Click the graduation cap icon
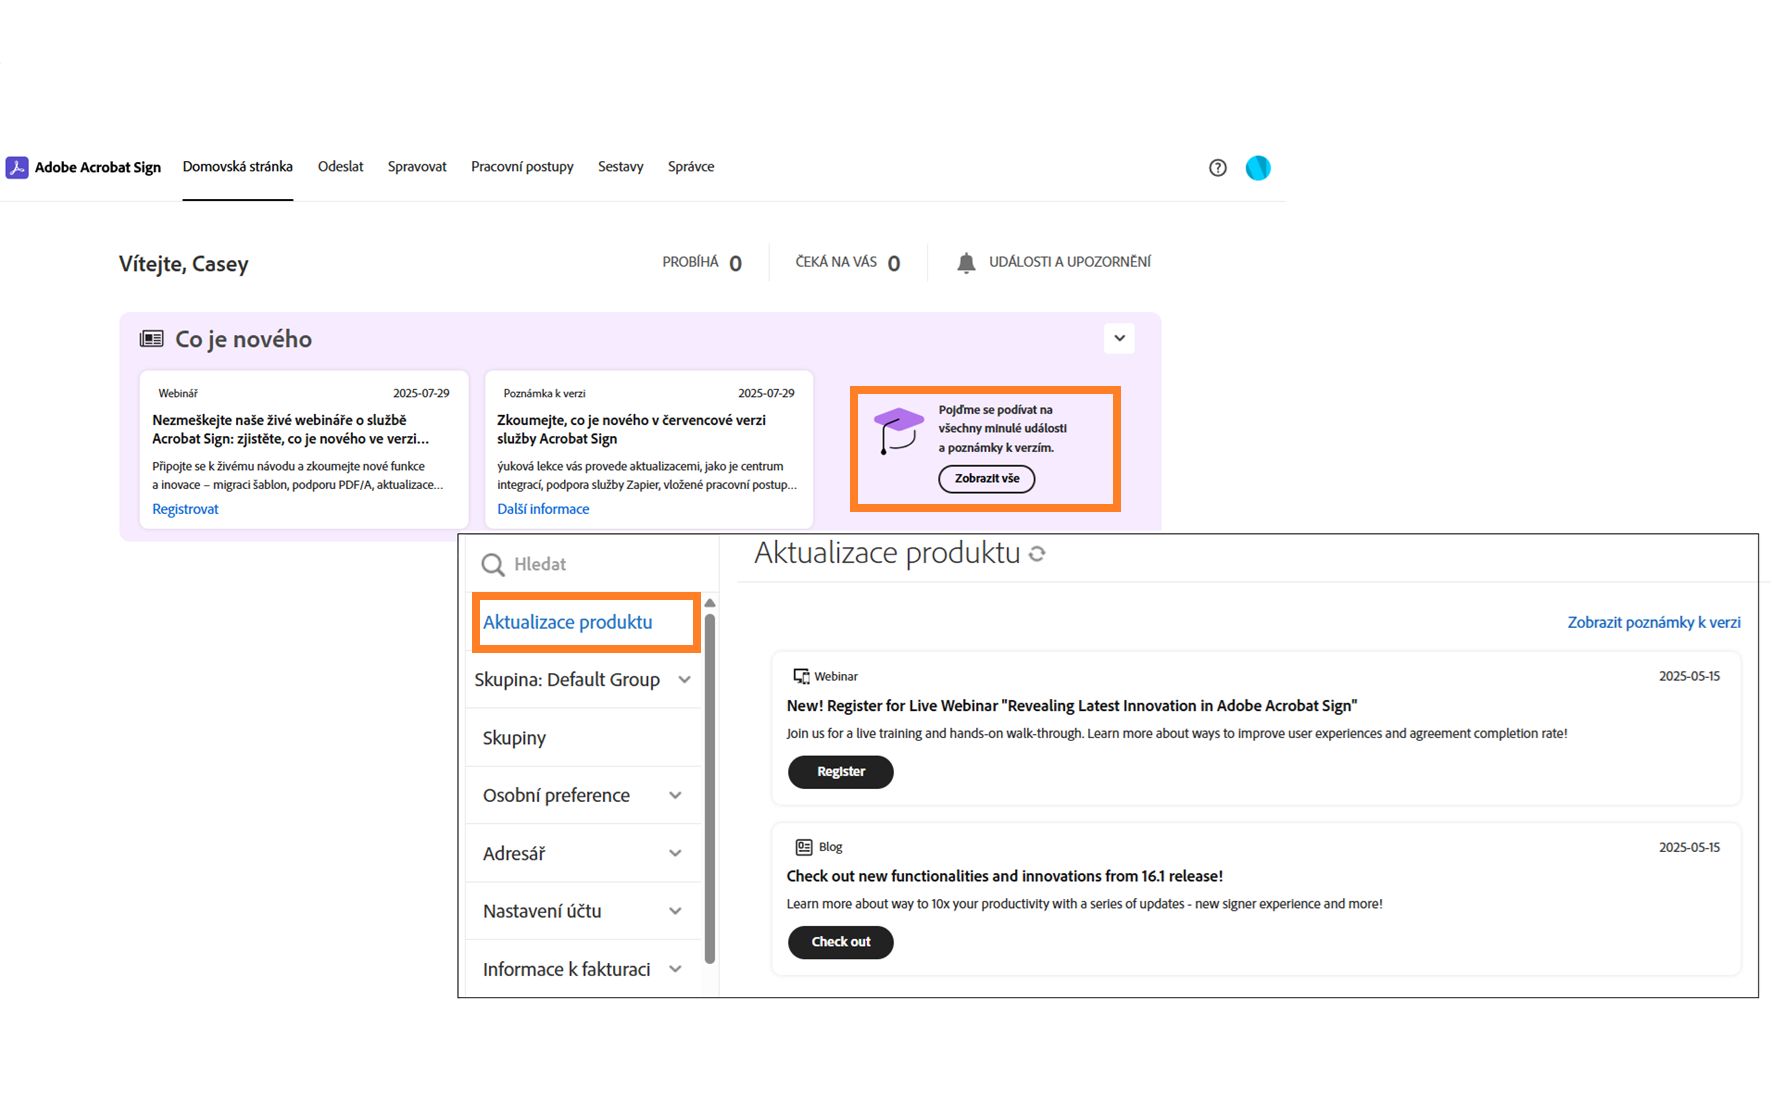Viewport: 1772px width, 1099px height. point(897,430)
